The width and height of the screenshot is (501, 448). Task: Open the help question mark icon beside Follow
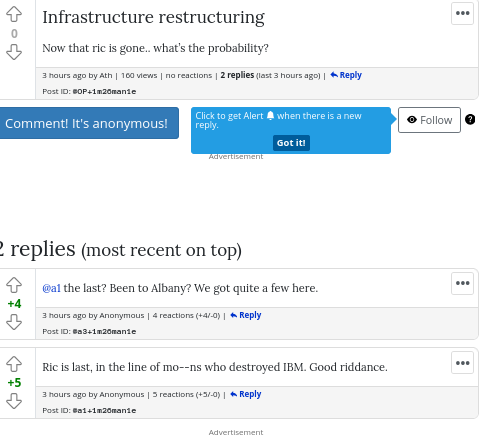(470, 119)
